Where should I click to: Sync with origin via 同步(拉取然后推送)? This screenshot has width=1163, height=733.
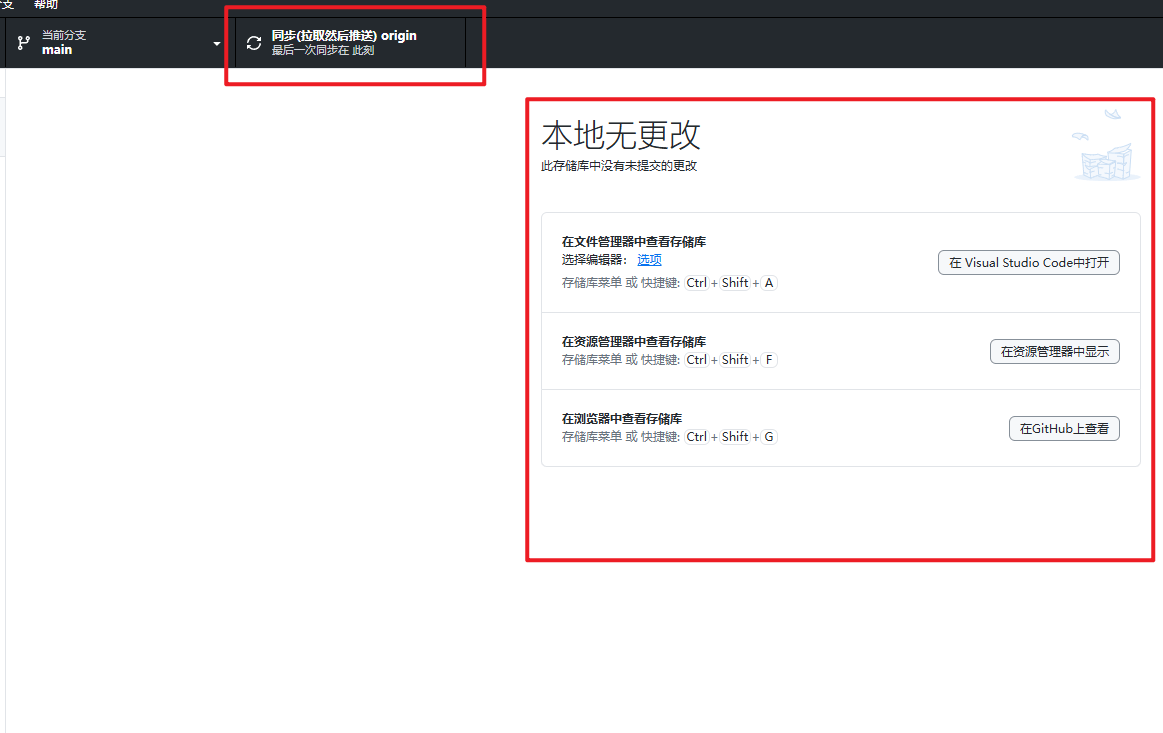(x=344, y=36)
